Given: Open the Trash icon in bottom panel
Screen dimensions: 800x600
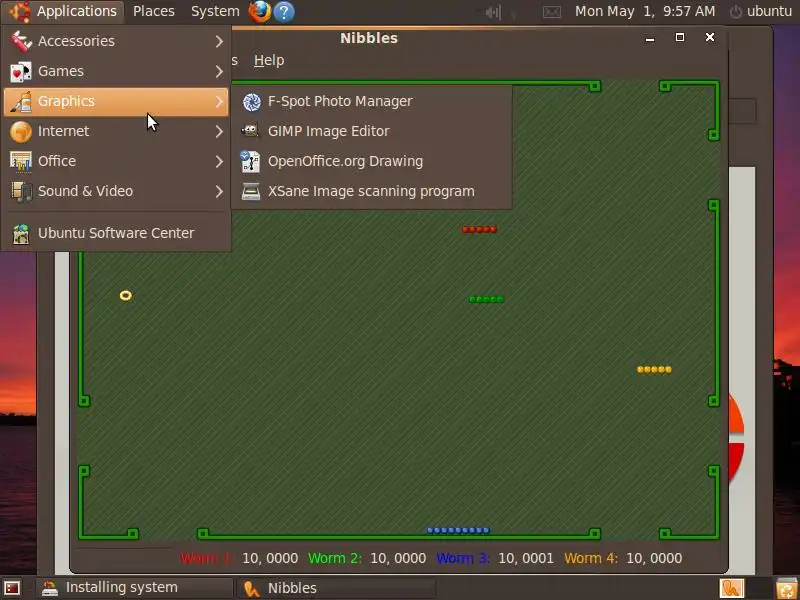Looking at the screenshot, I should (x=786, y=588).
